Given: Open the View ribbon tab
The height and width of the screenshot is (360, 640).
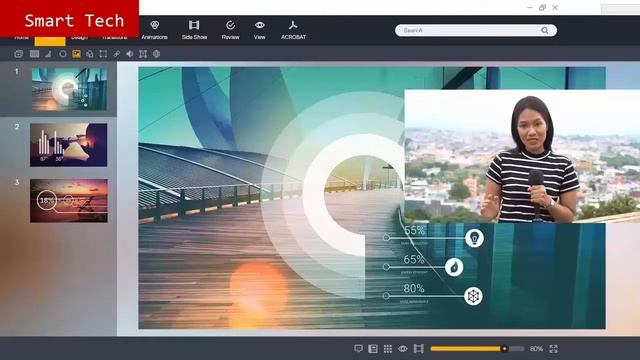Looking at the screenshot, I should click(260, 30).
